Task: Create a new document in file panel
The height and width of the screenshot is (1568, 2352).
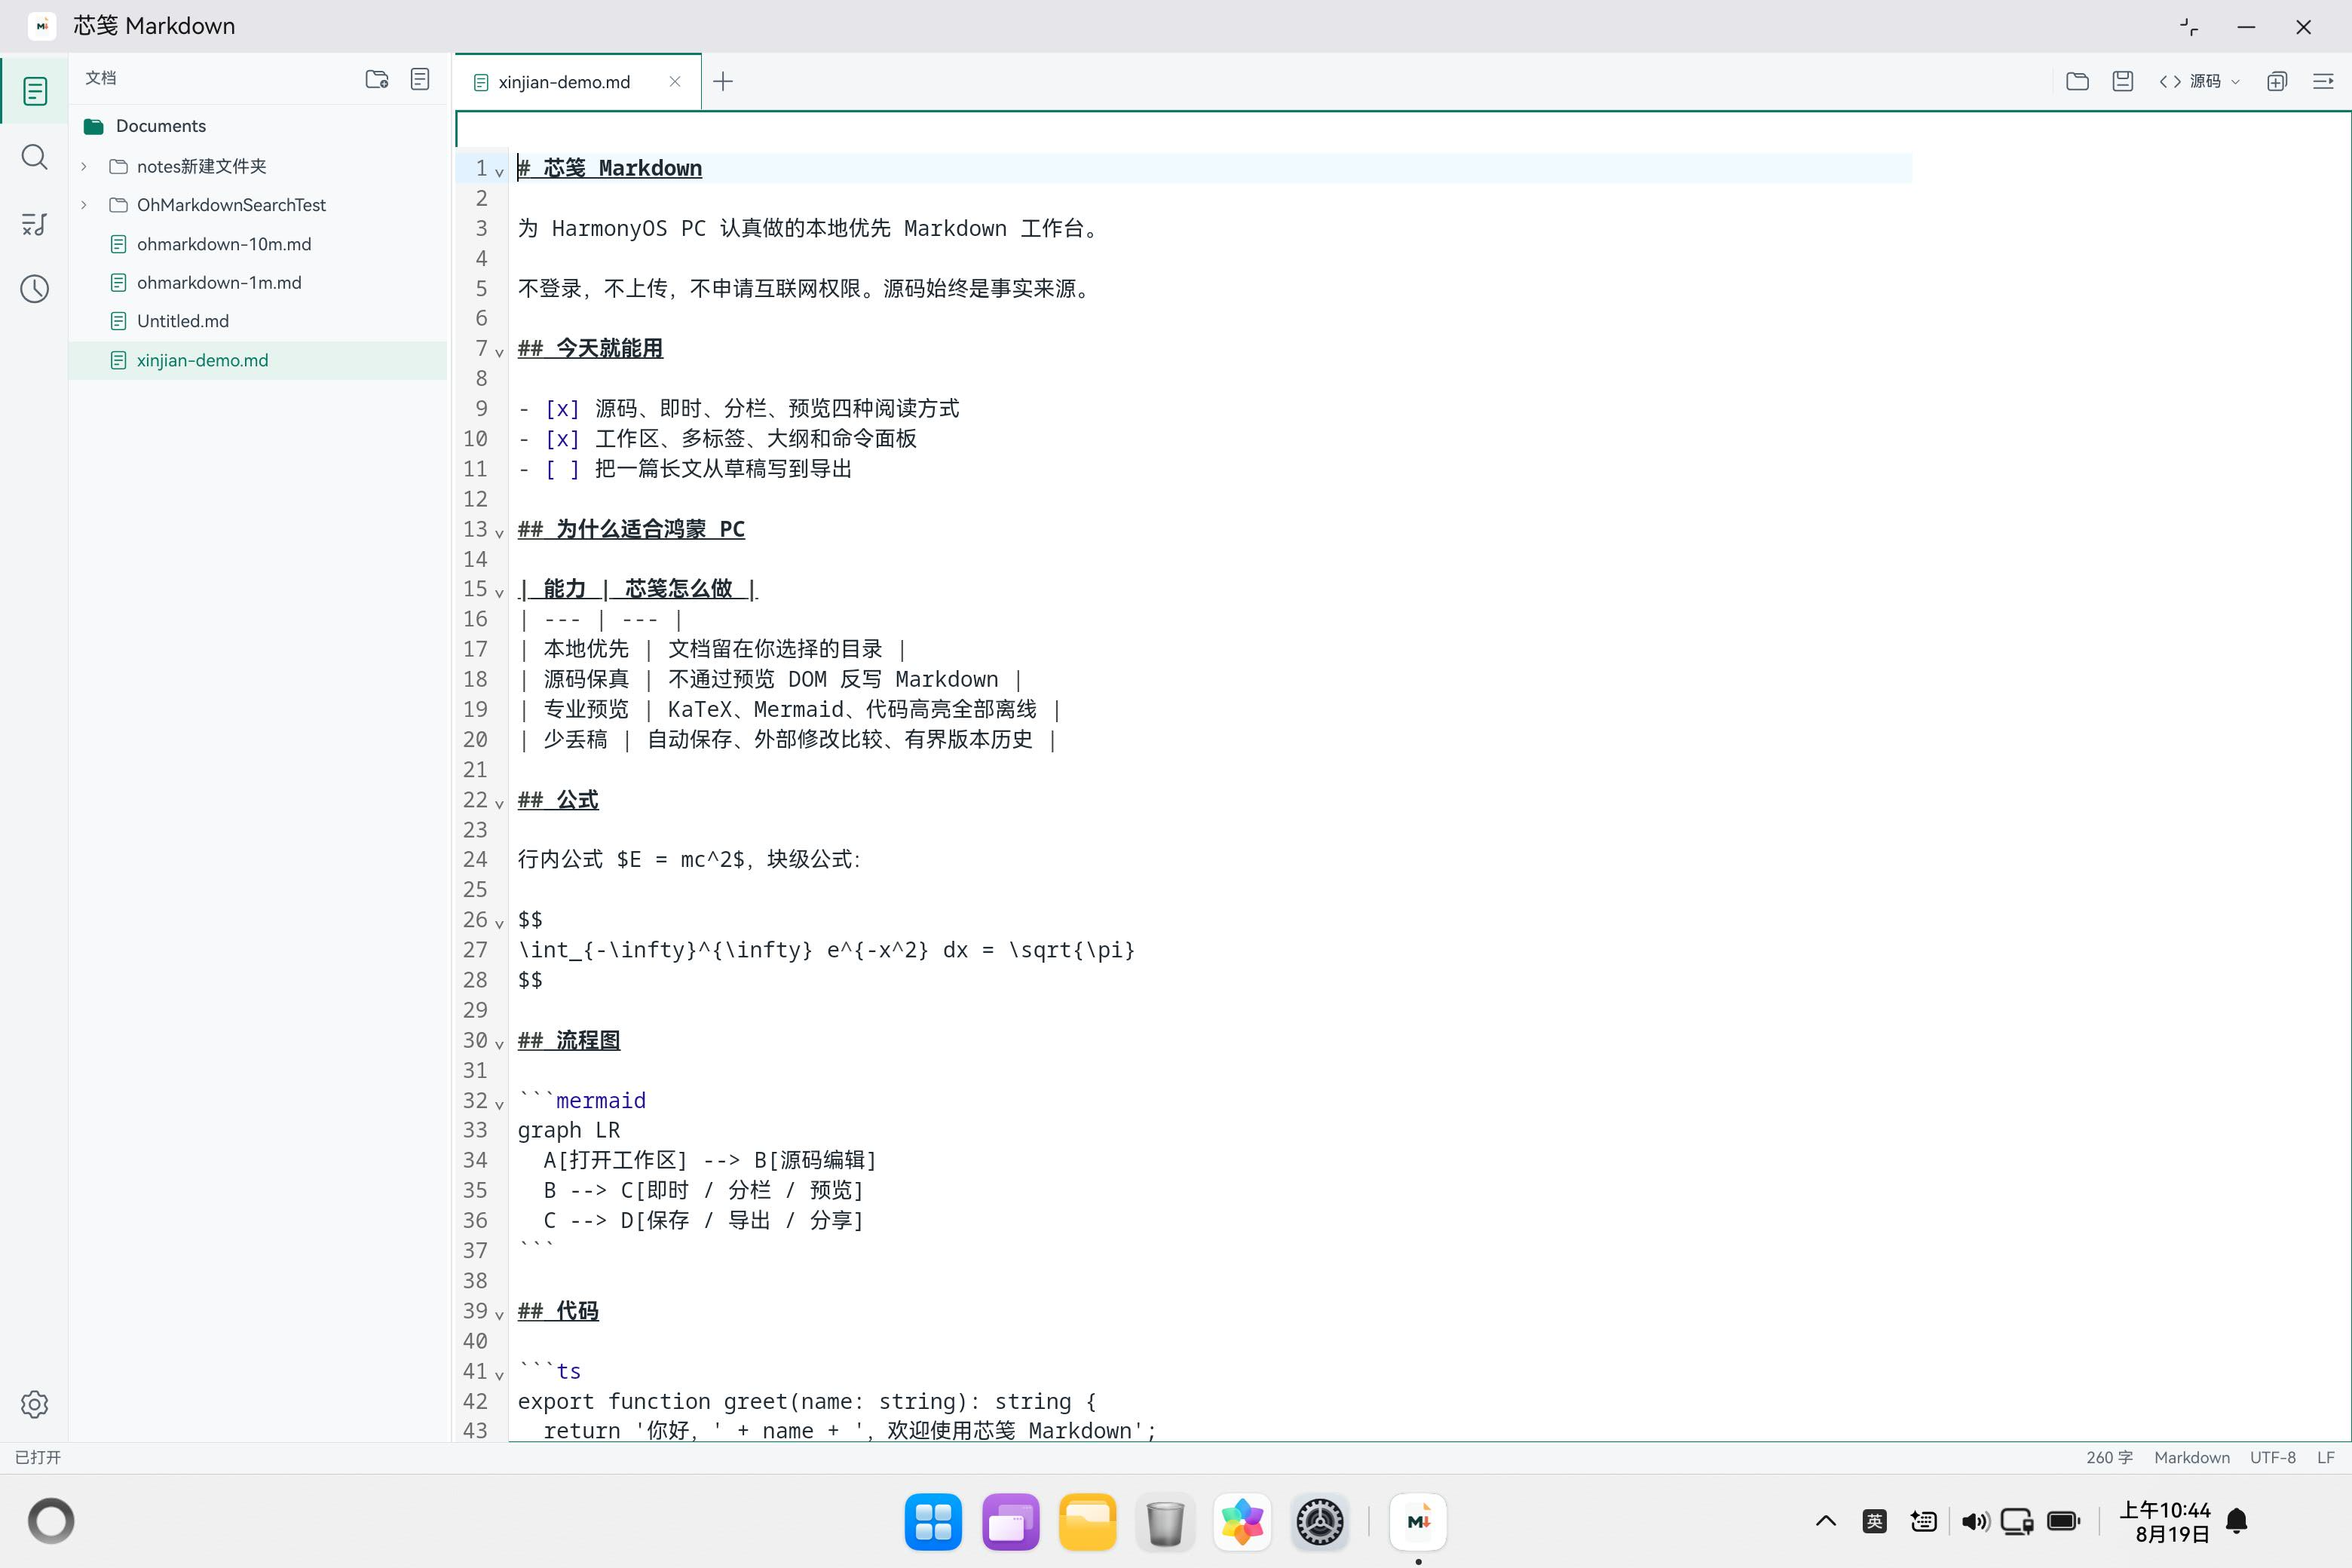Action: 420,79
